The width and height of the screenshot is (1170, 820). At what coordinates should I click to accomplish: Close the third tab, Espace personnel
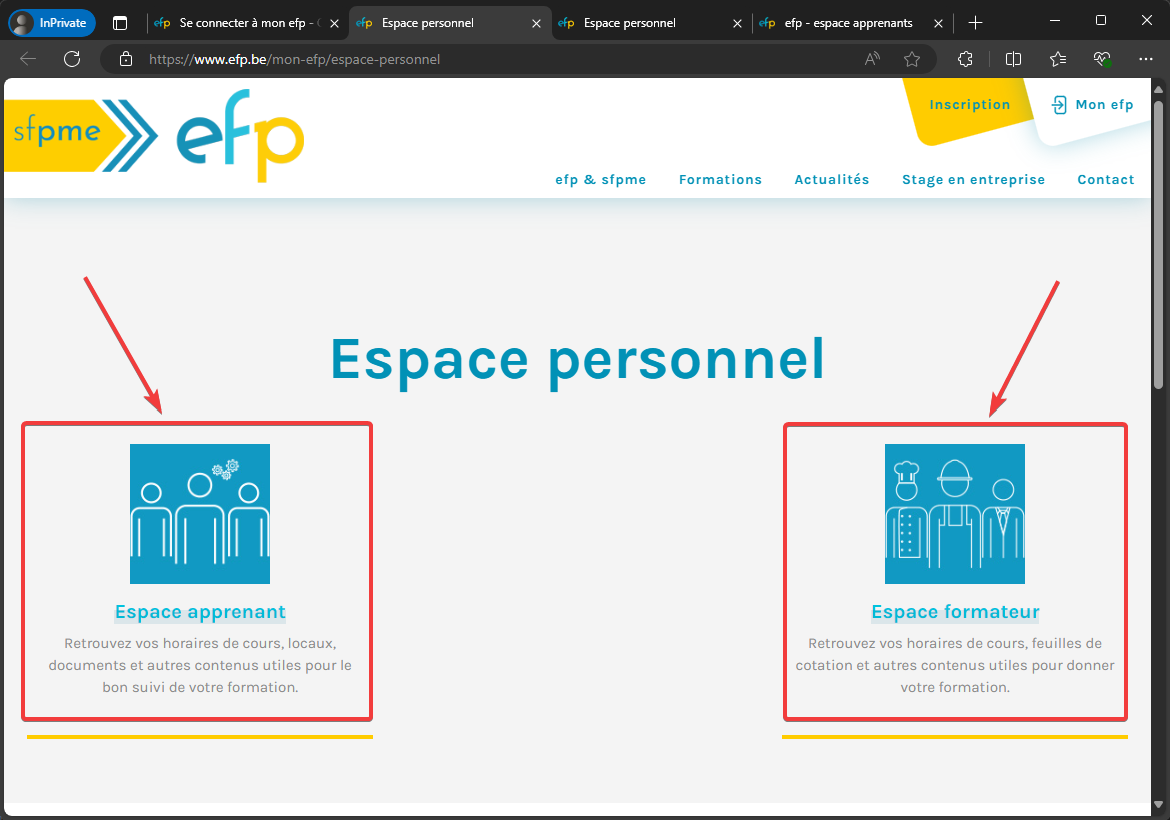(737, 23)
